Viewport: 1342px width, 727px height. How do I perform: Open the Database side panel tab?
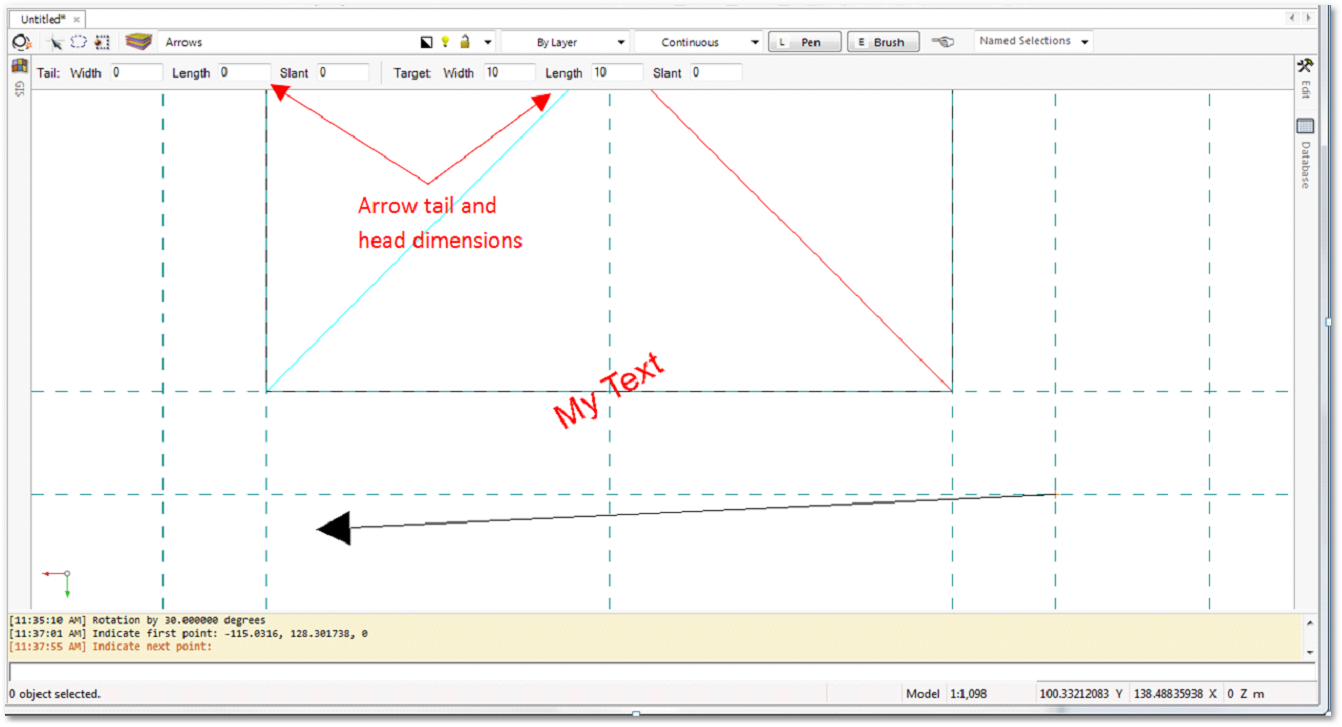(x=1305, y=154)
